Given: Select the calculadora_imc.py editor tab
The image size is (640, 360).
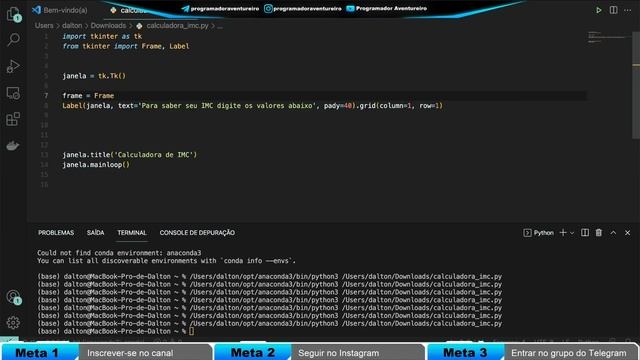Looking at the screenshot, I should 131,10.
